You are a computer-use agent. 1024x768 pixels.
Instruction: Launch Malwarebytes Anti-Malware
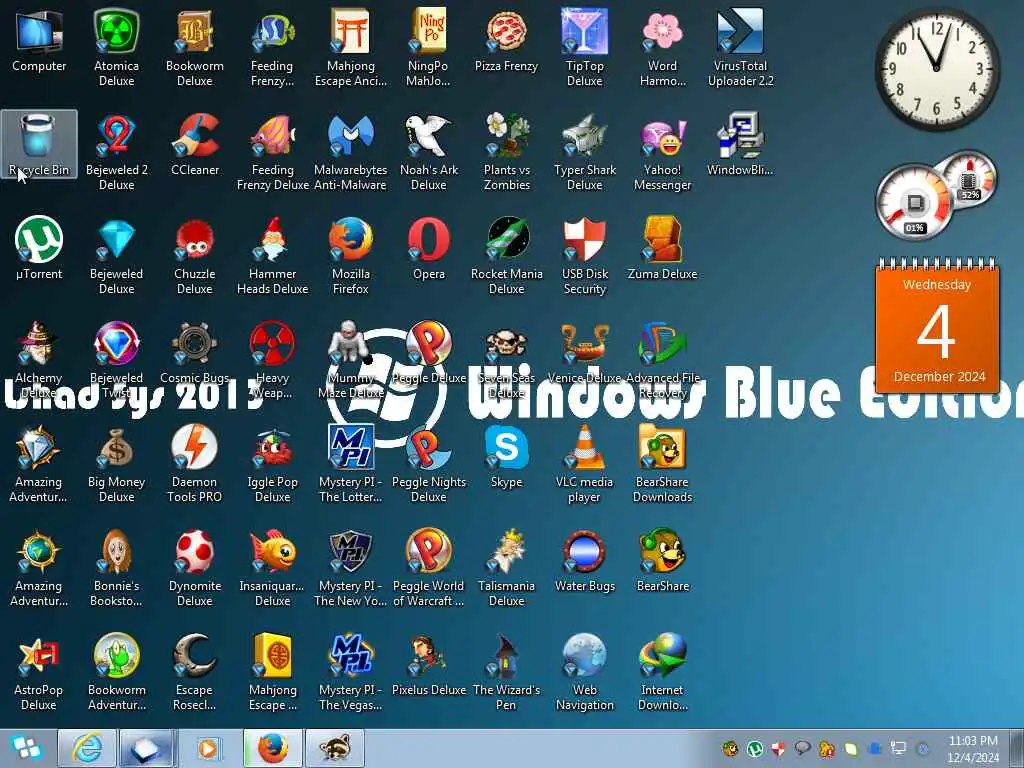(x=351, y=152)
